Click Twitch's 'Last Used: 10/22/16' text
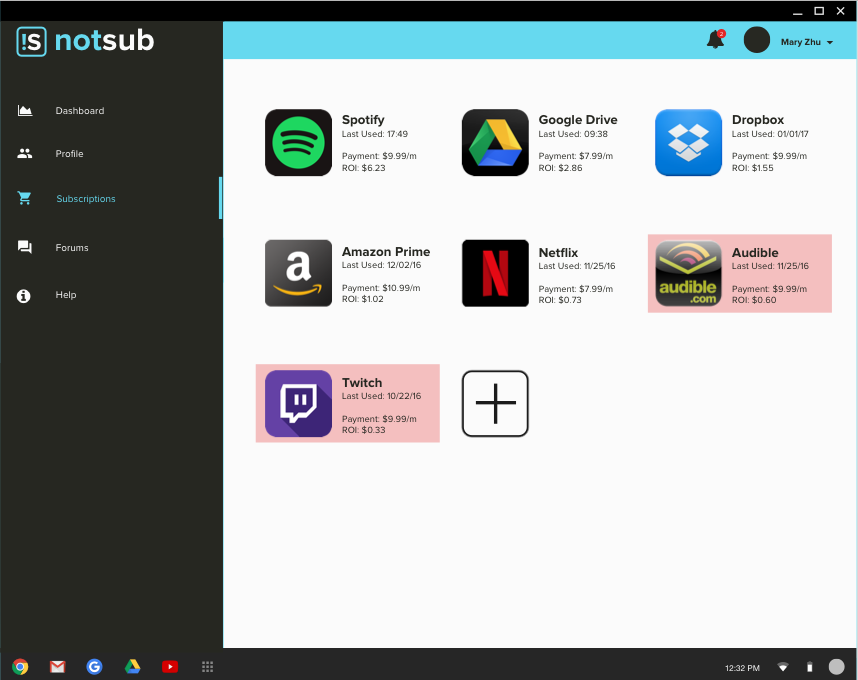The height and width of the screenshot is (680, 858). pos(381,396)
